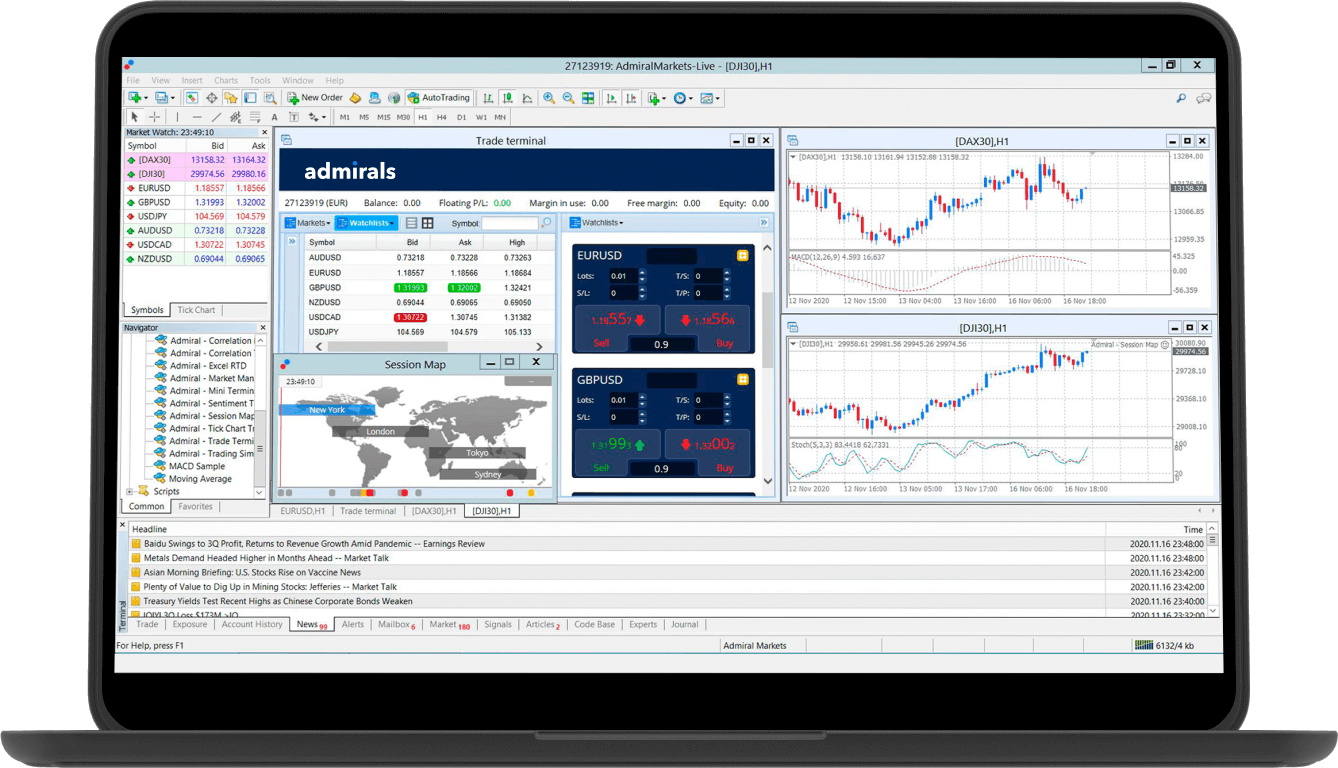Click the Symbol input field

pos(510,223)
